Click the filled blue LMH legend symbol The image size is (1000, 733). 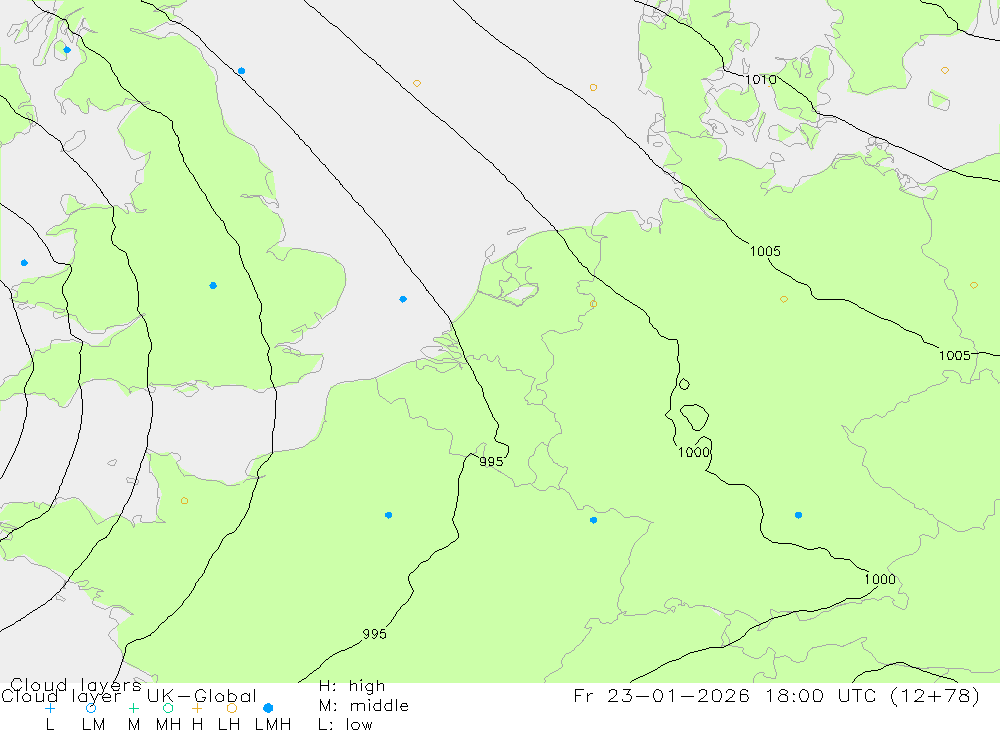click(x=268, y=708)
